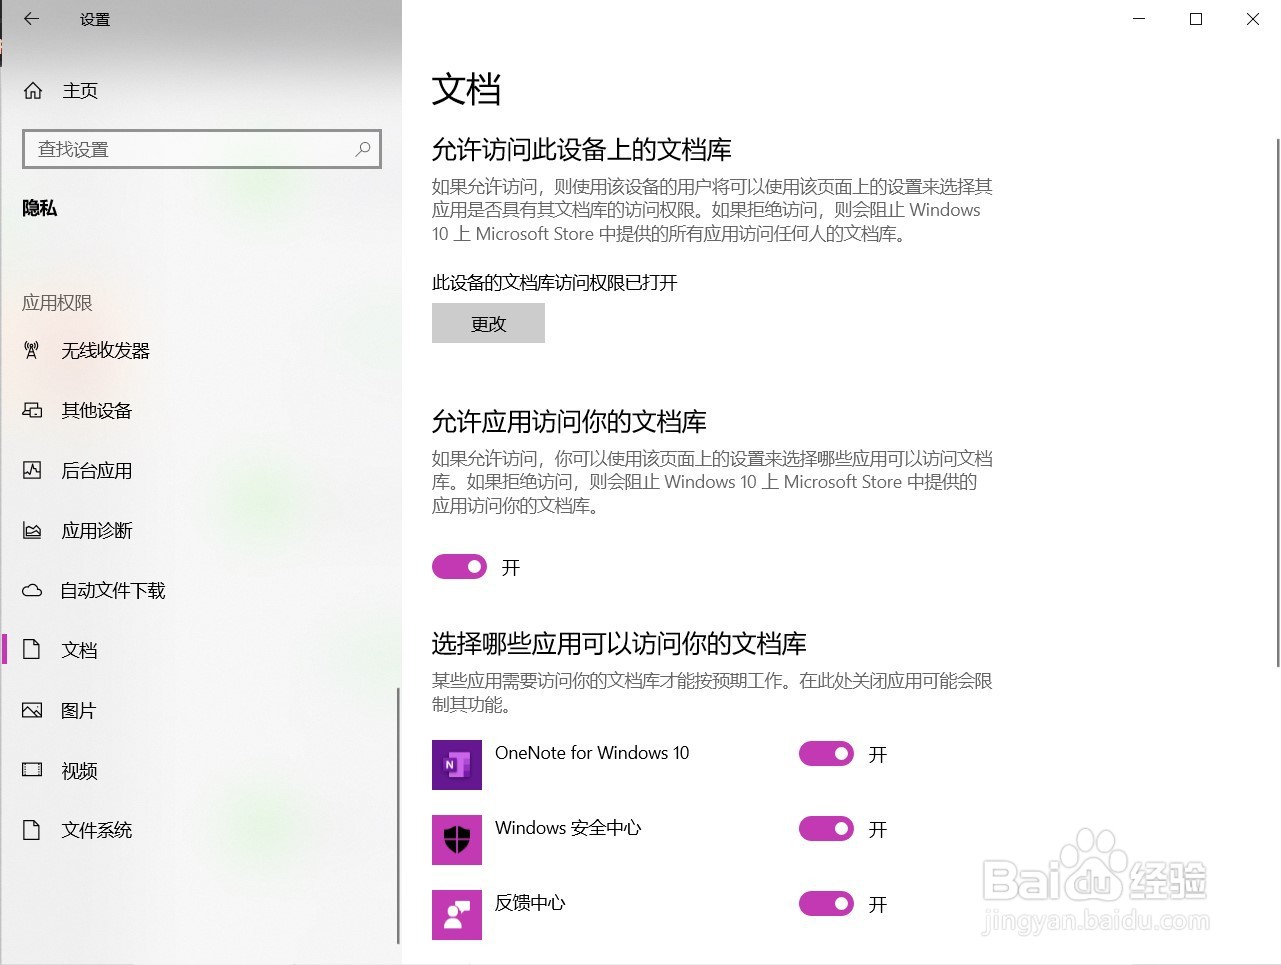The height and width of the screenshot is (965, 1281).
Task: Select 视频 in the sidebar
Action: pos(200,771)
